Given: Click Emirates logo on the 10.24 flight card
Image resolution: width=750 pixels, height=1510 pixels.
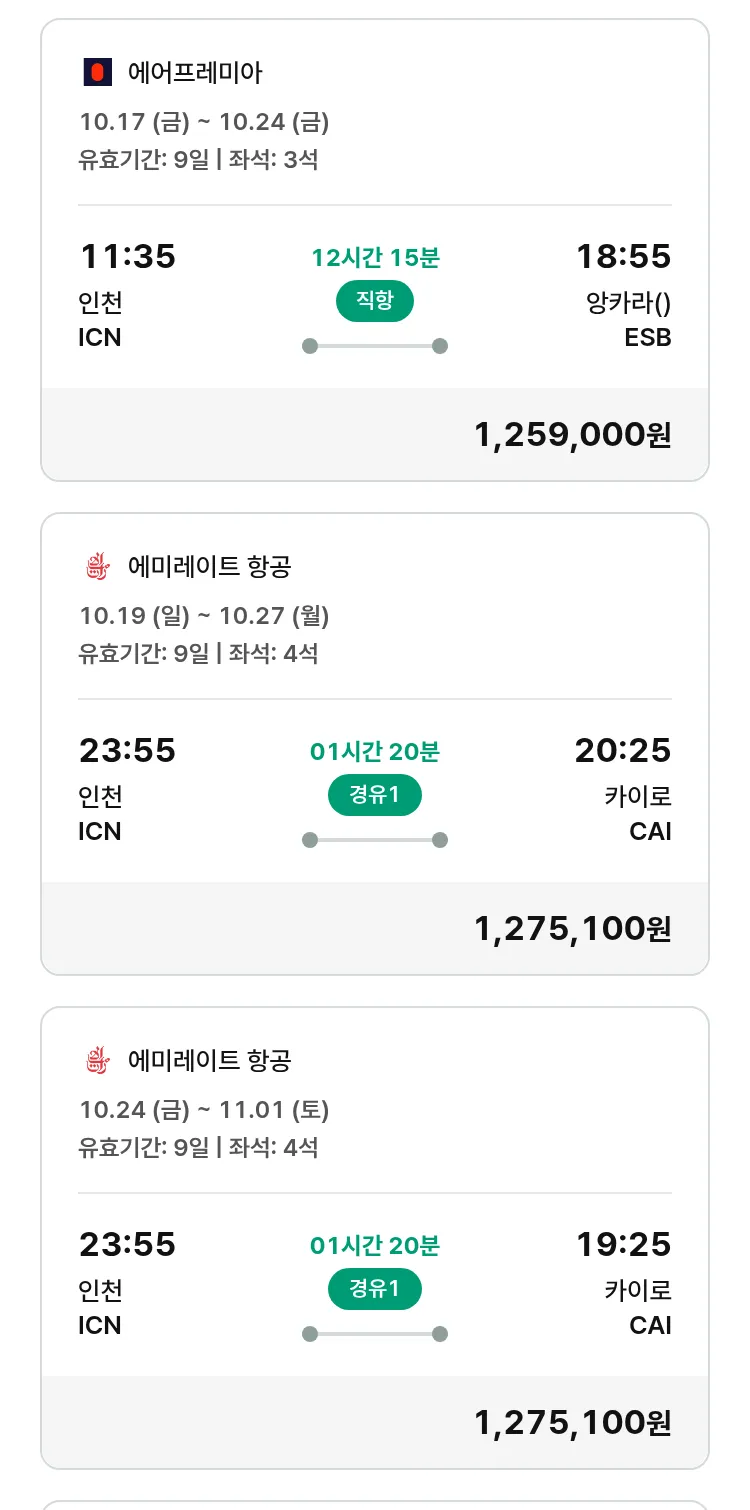Looking at the screenshot, I should (x=97, y=1060).
